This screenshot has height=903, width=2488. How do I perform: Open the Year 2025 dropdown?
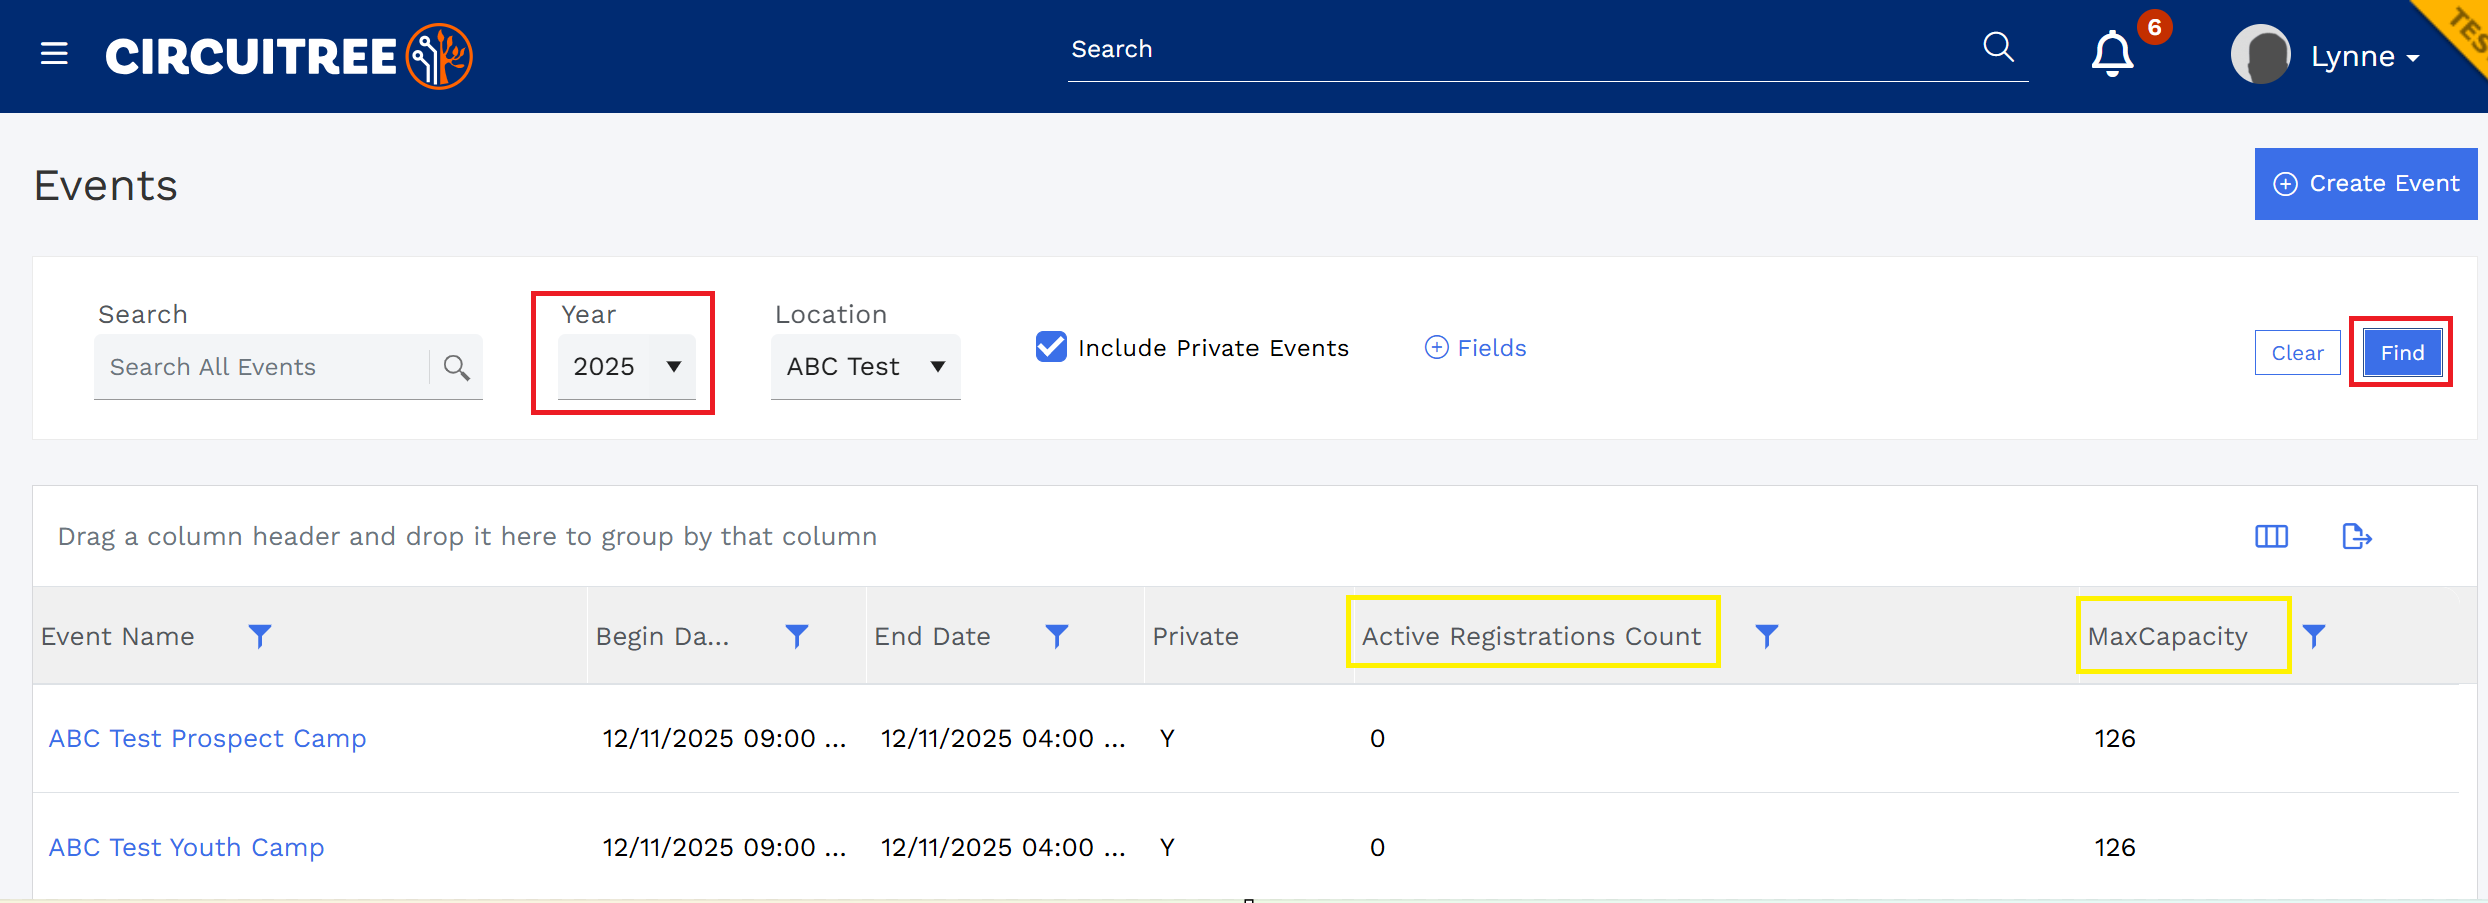coord(627,367)
